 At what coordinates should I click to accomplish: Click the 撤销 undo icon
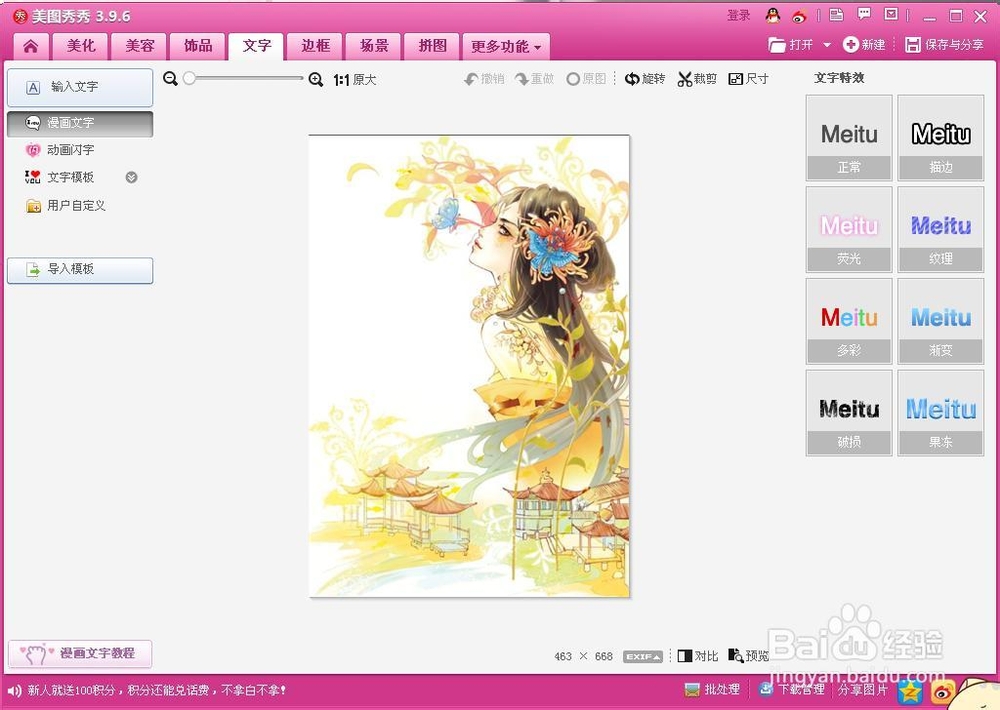[484, 78]
